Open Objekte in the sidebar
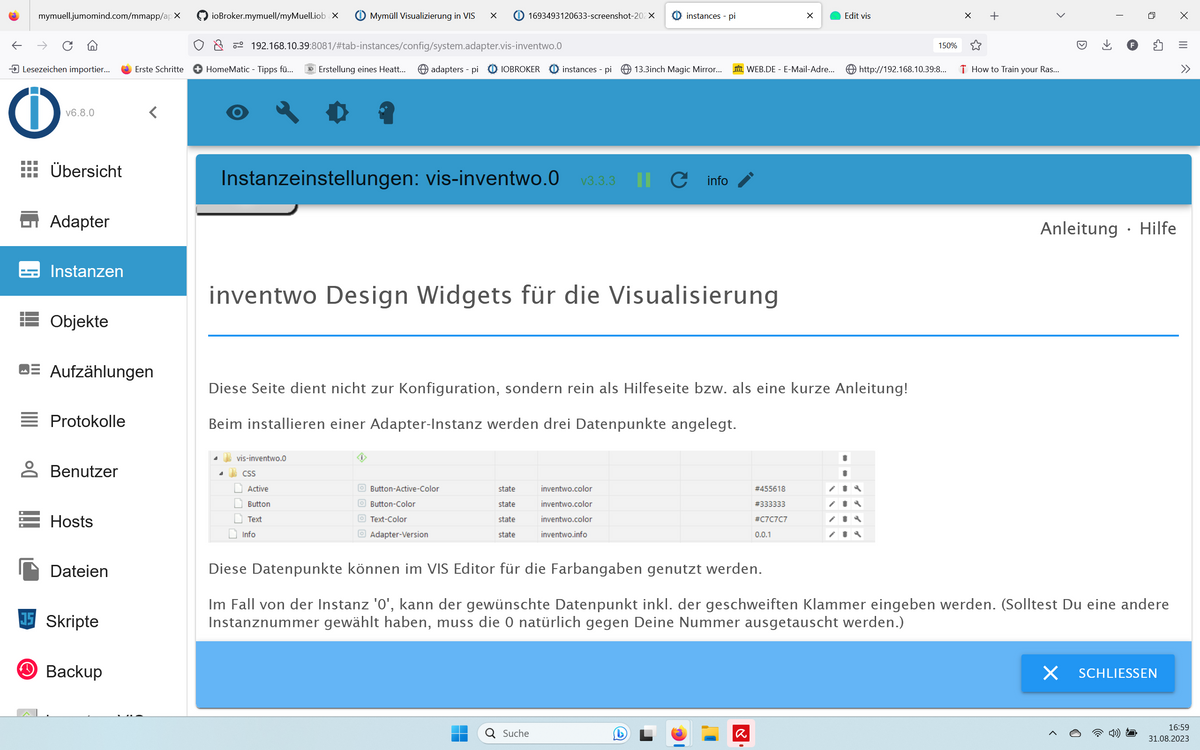The image size is (1200, 750). [93, 321]
